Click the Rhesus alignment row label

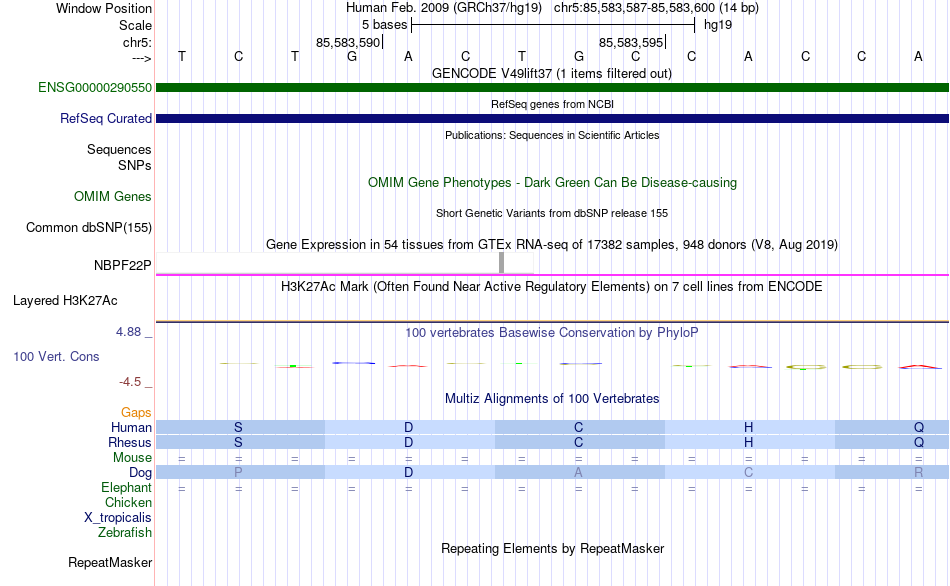tap(130, 442)
